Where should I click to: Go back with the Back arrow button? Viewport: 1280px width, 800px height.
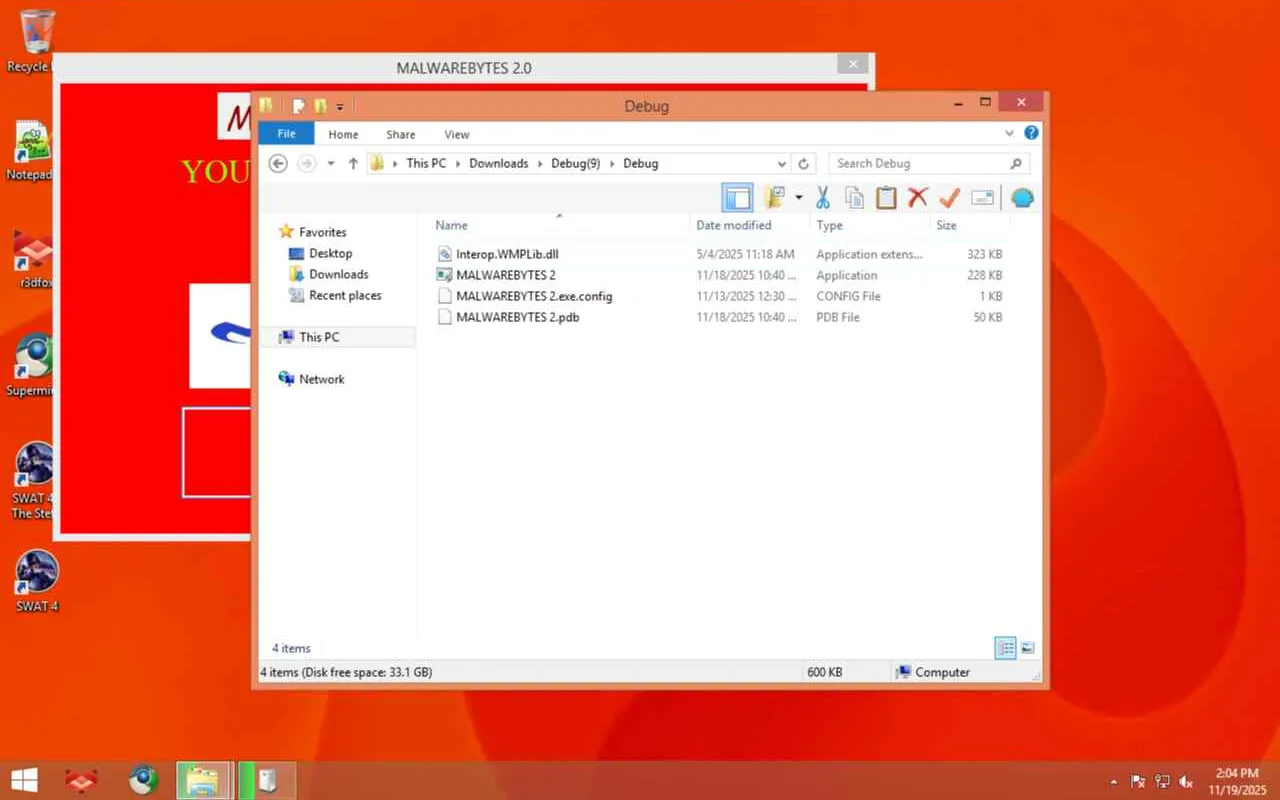pyautogui.click(x=278, y=163)
